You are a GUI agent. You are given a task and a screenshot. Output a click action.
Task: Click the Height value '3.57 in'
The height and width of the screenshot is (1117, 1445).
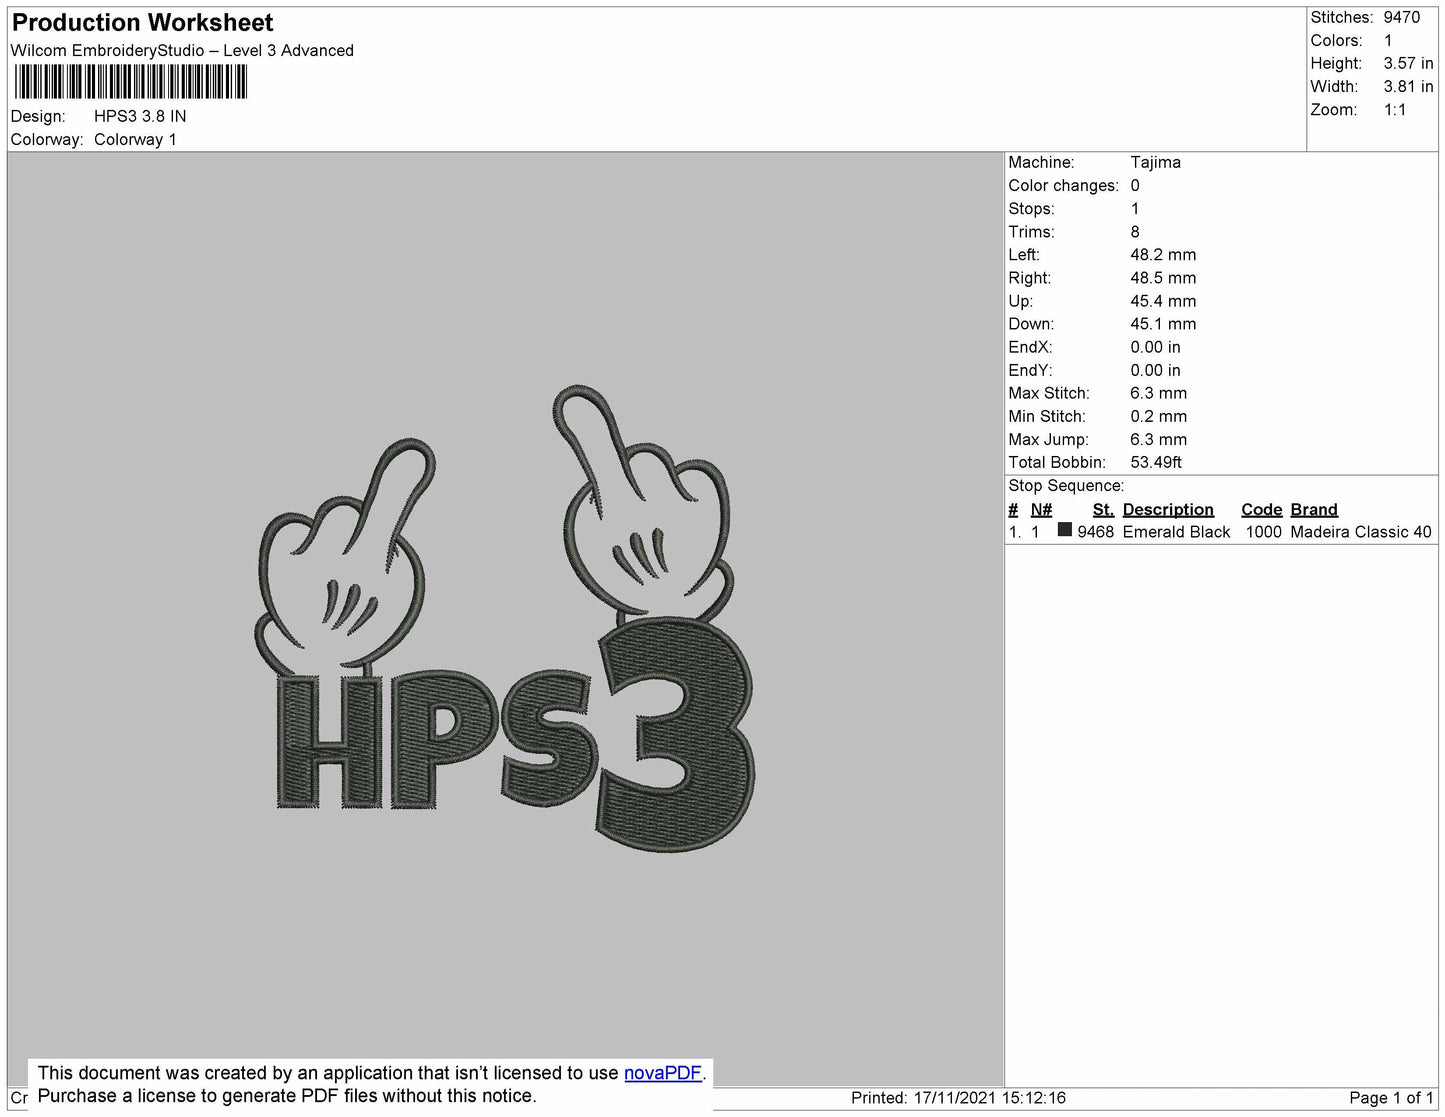[x=1408, y=63]
